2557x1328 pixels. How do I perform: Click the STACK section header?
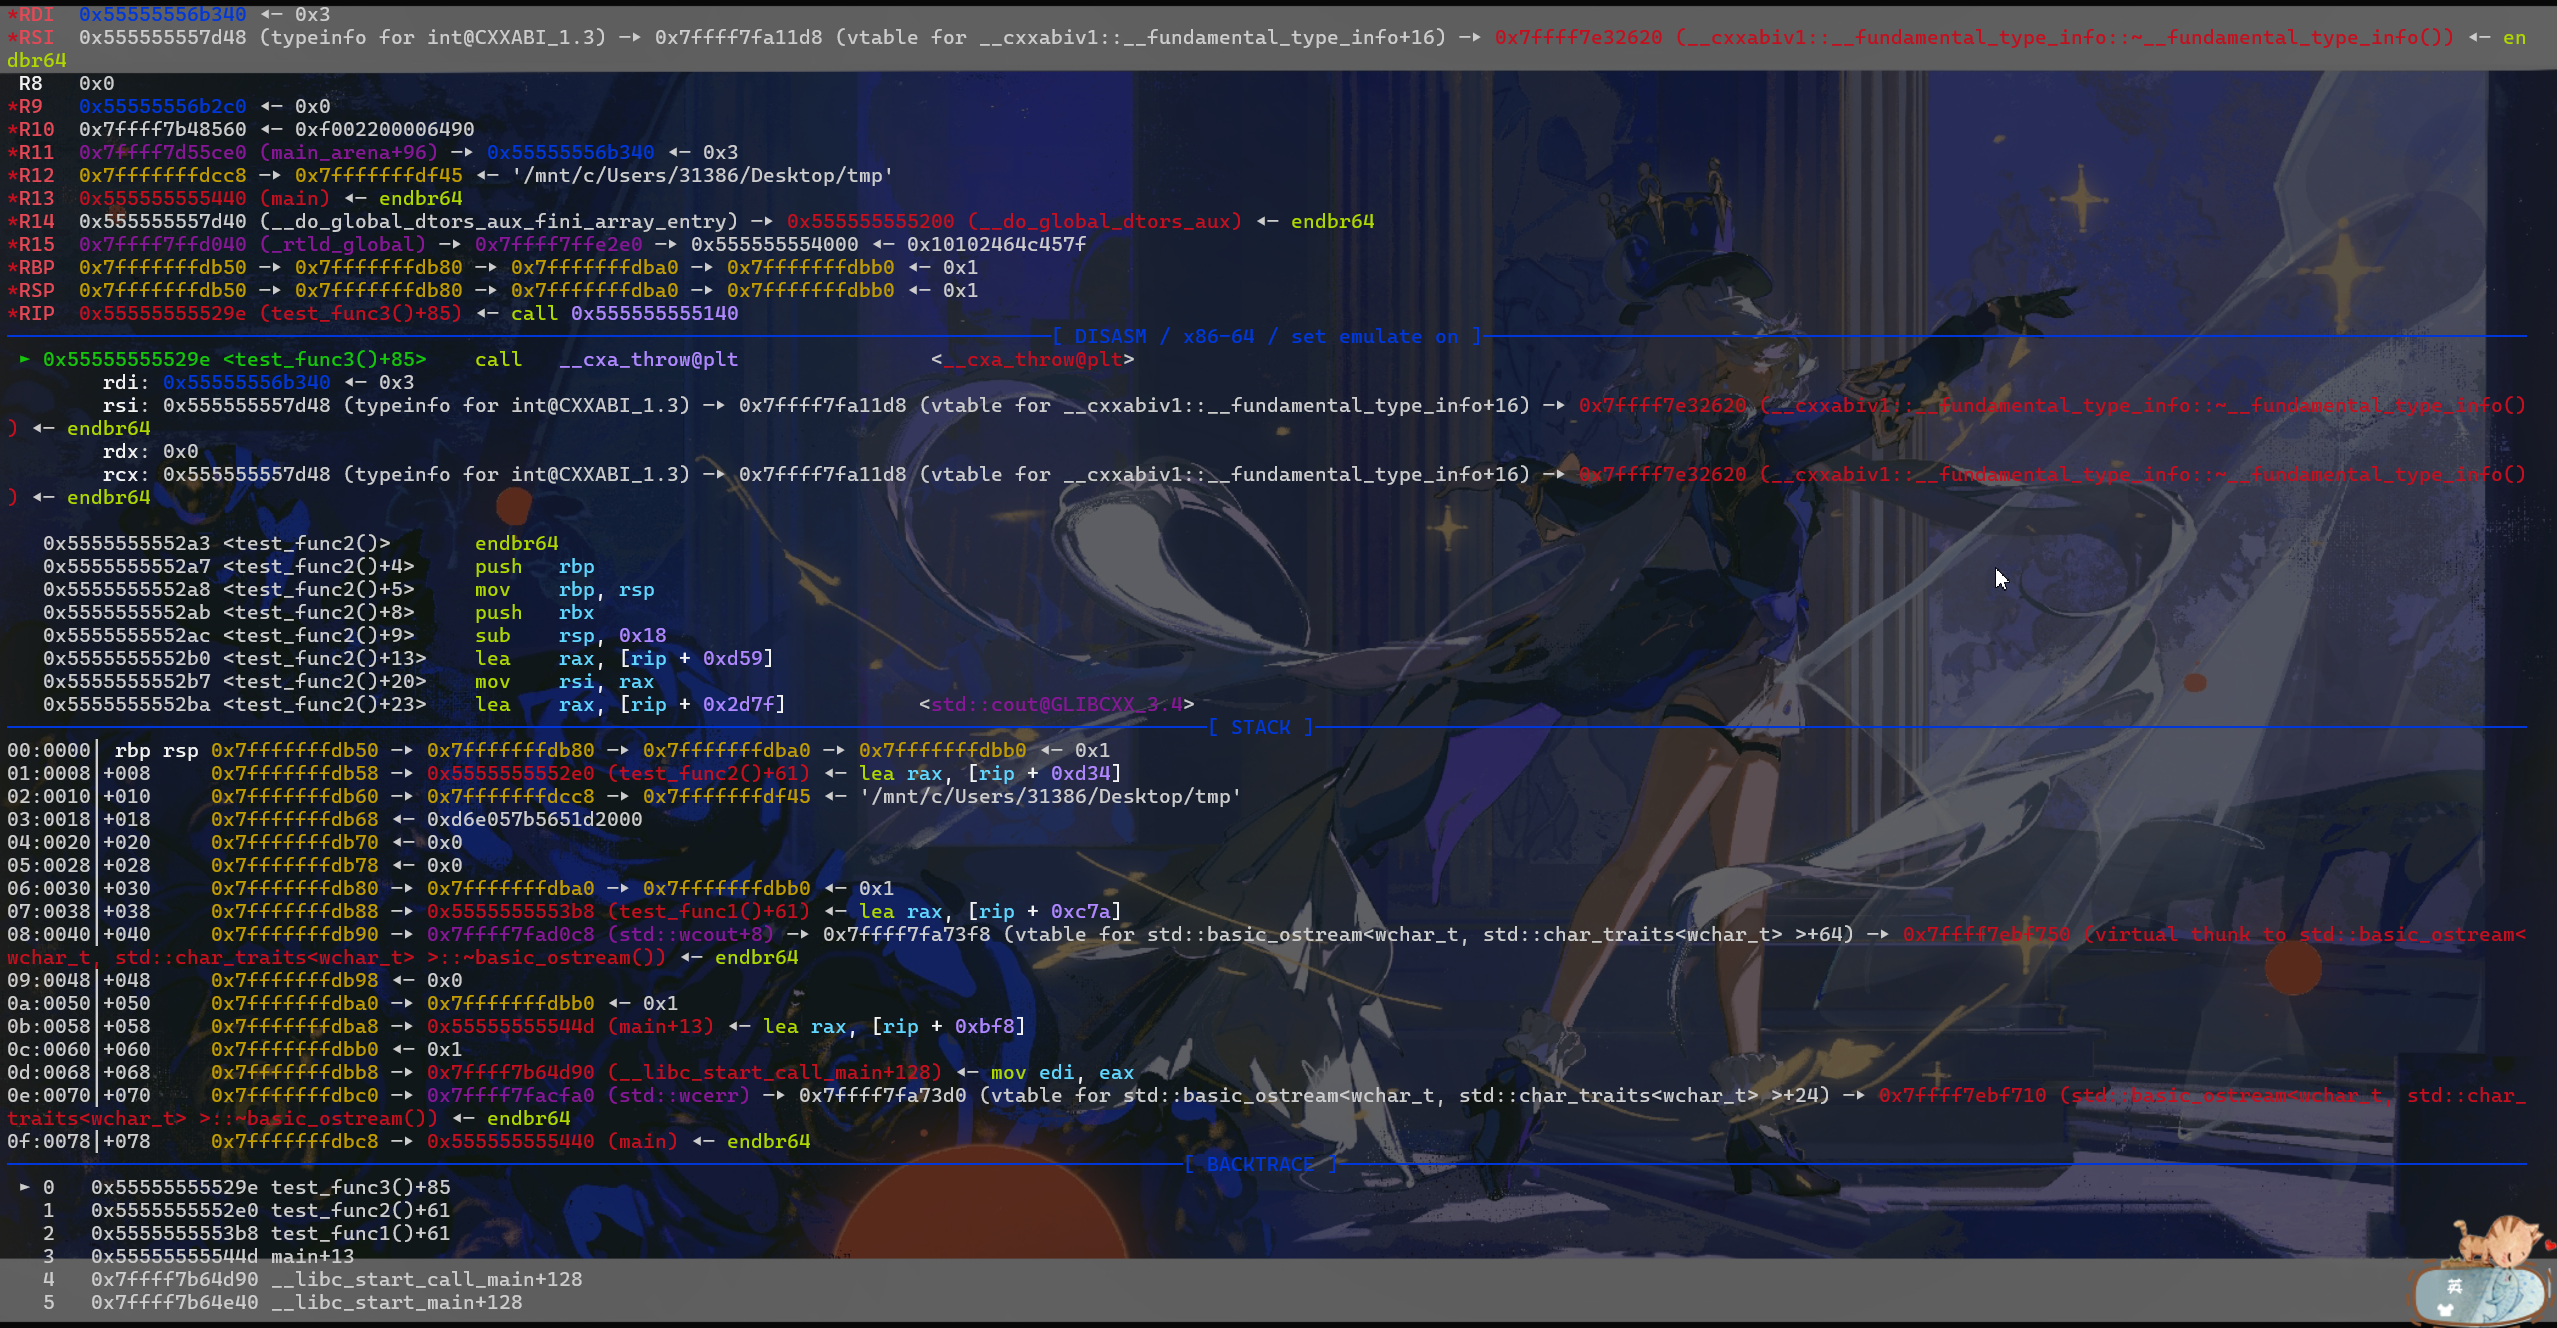[x=1260, y=727]
